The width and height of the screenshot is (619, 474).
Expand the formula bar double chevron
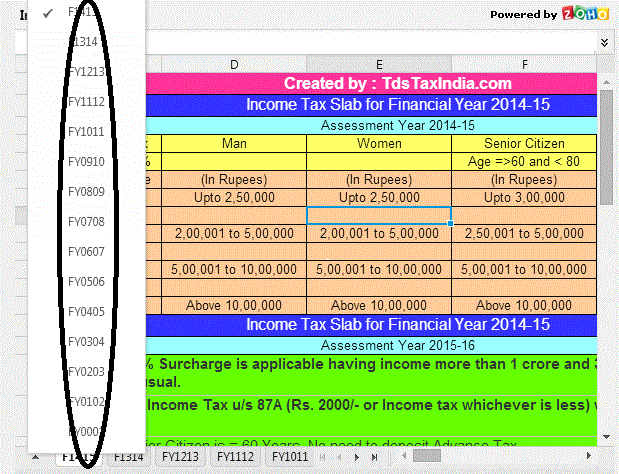604,43
